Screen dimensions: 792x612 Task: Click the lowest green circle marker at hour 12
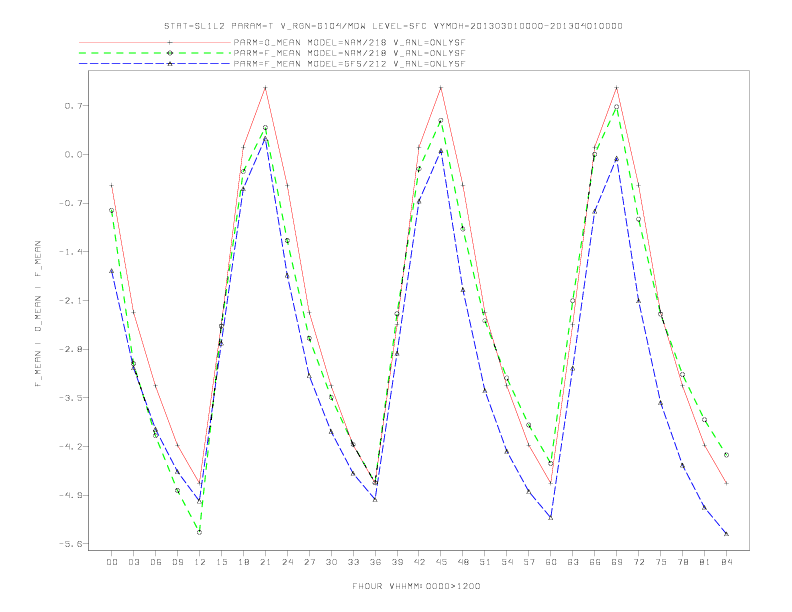pos(200,532)
